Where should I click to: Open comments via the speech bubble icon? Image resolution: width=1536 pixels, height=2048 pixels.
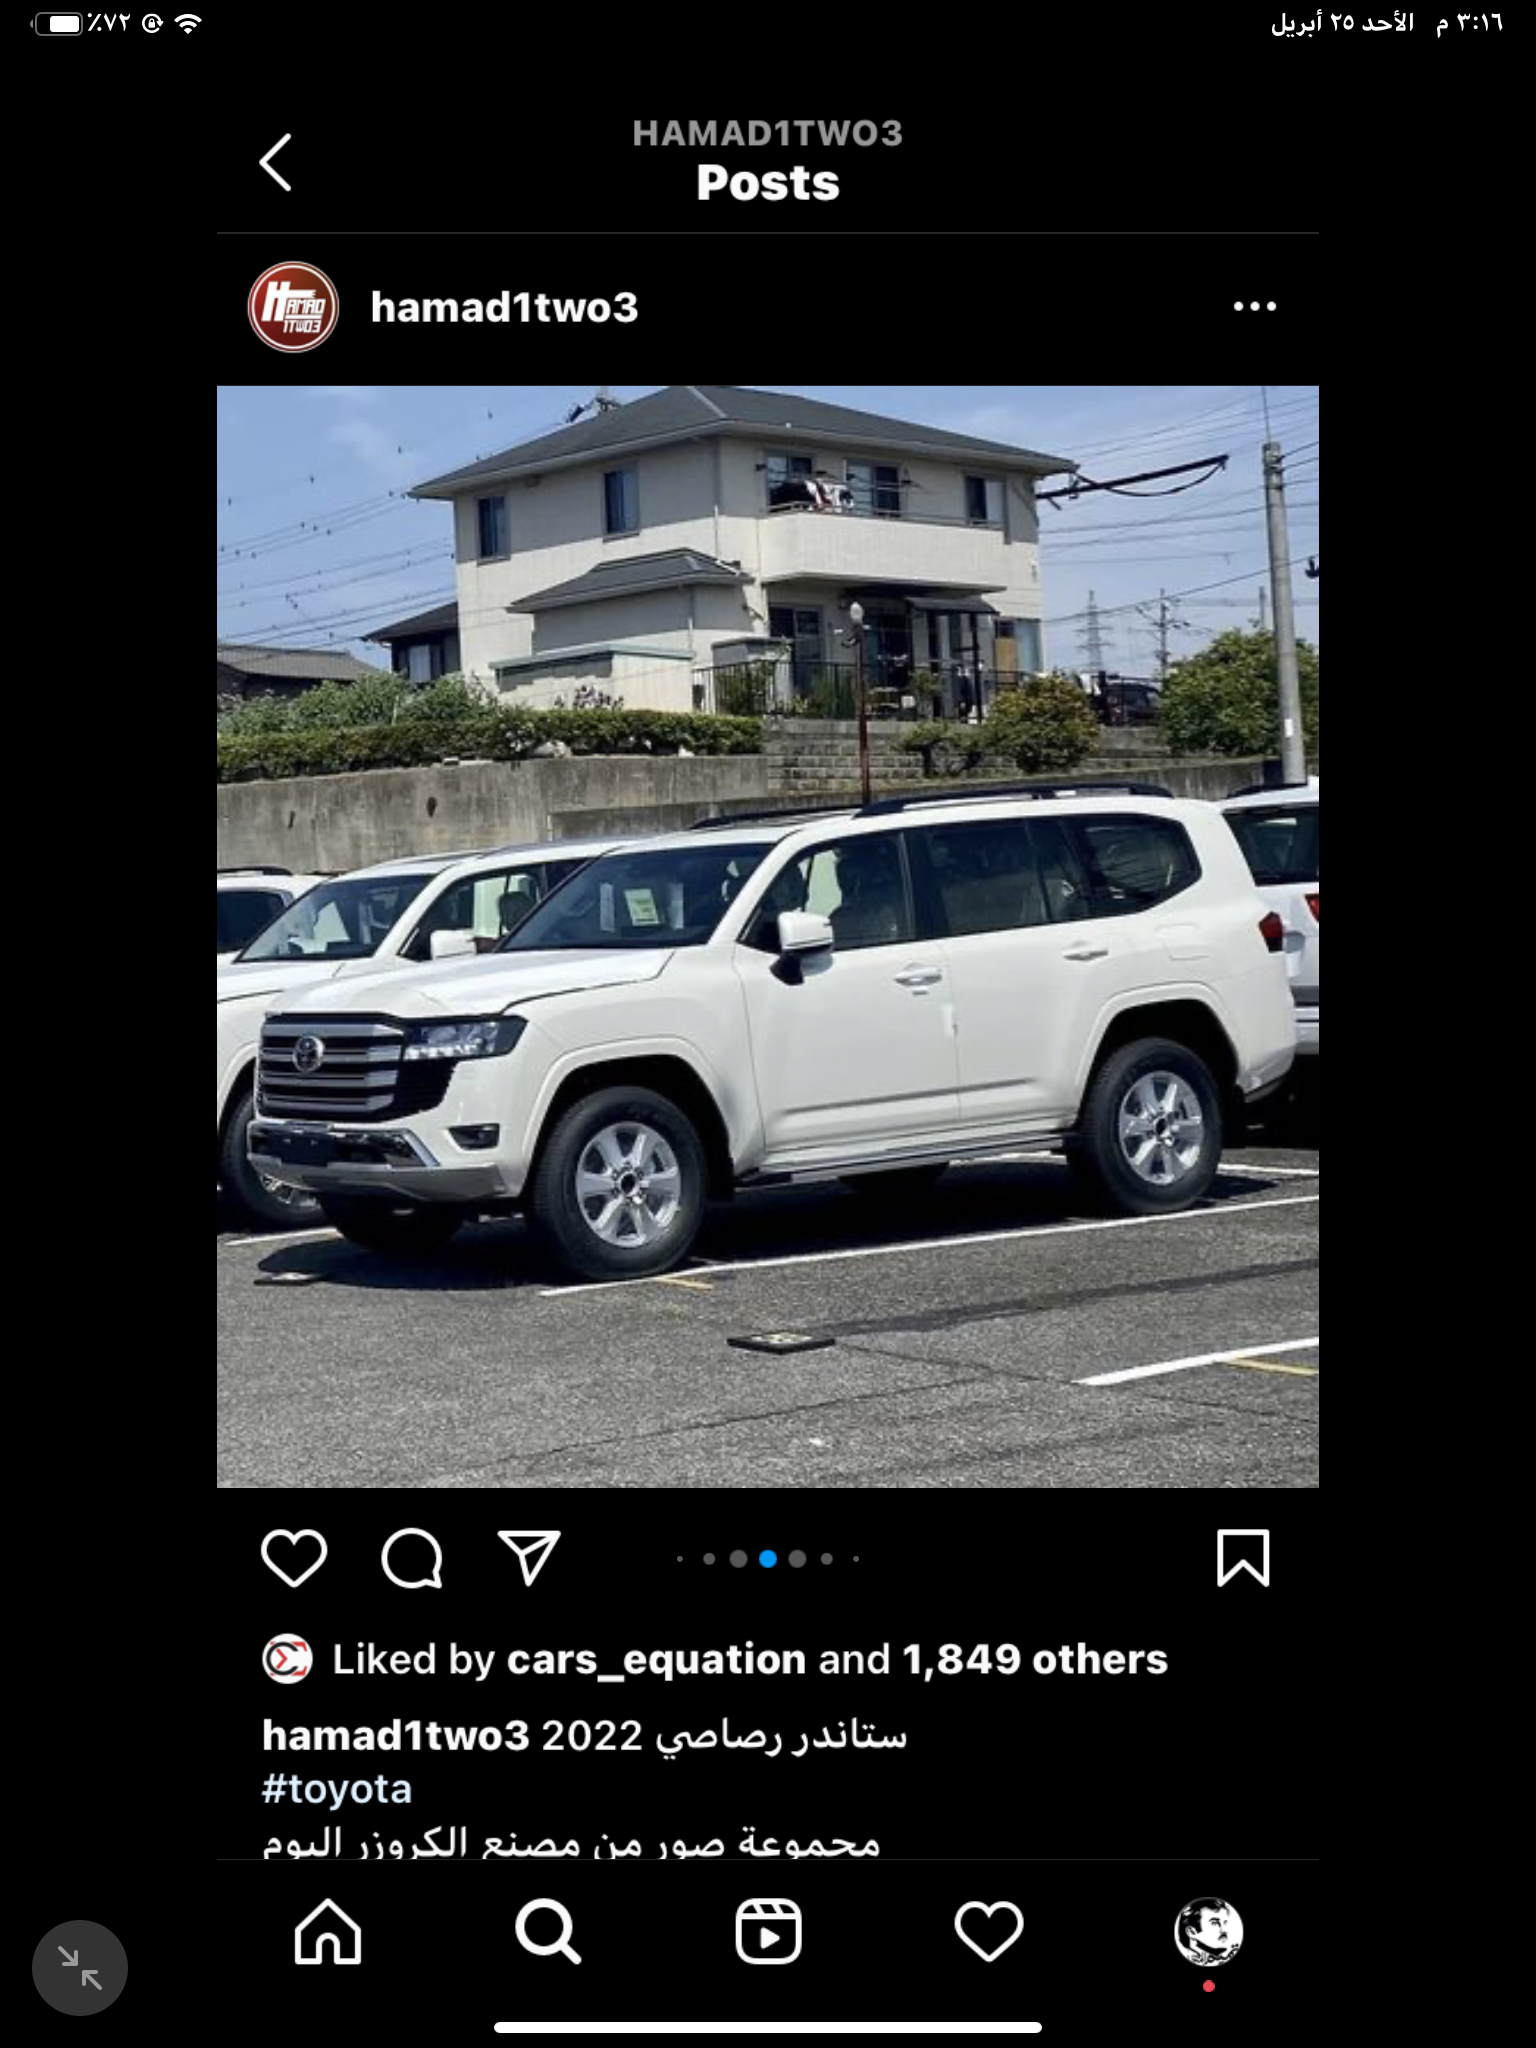pos(412,1557)
